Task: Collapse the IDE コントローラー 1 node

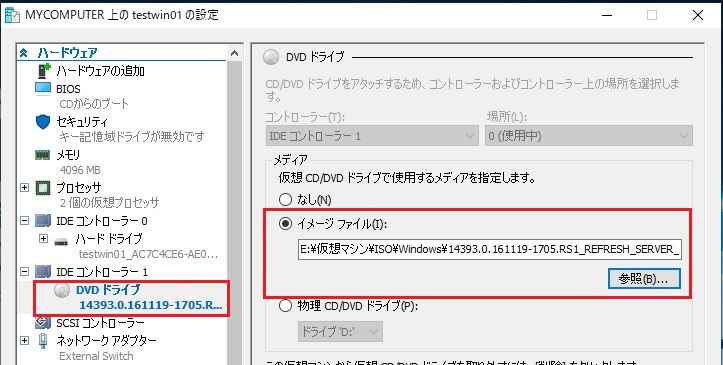Action: (24, 271)
